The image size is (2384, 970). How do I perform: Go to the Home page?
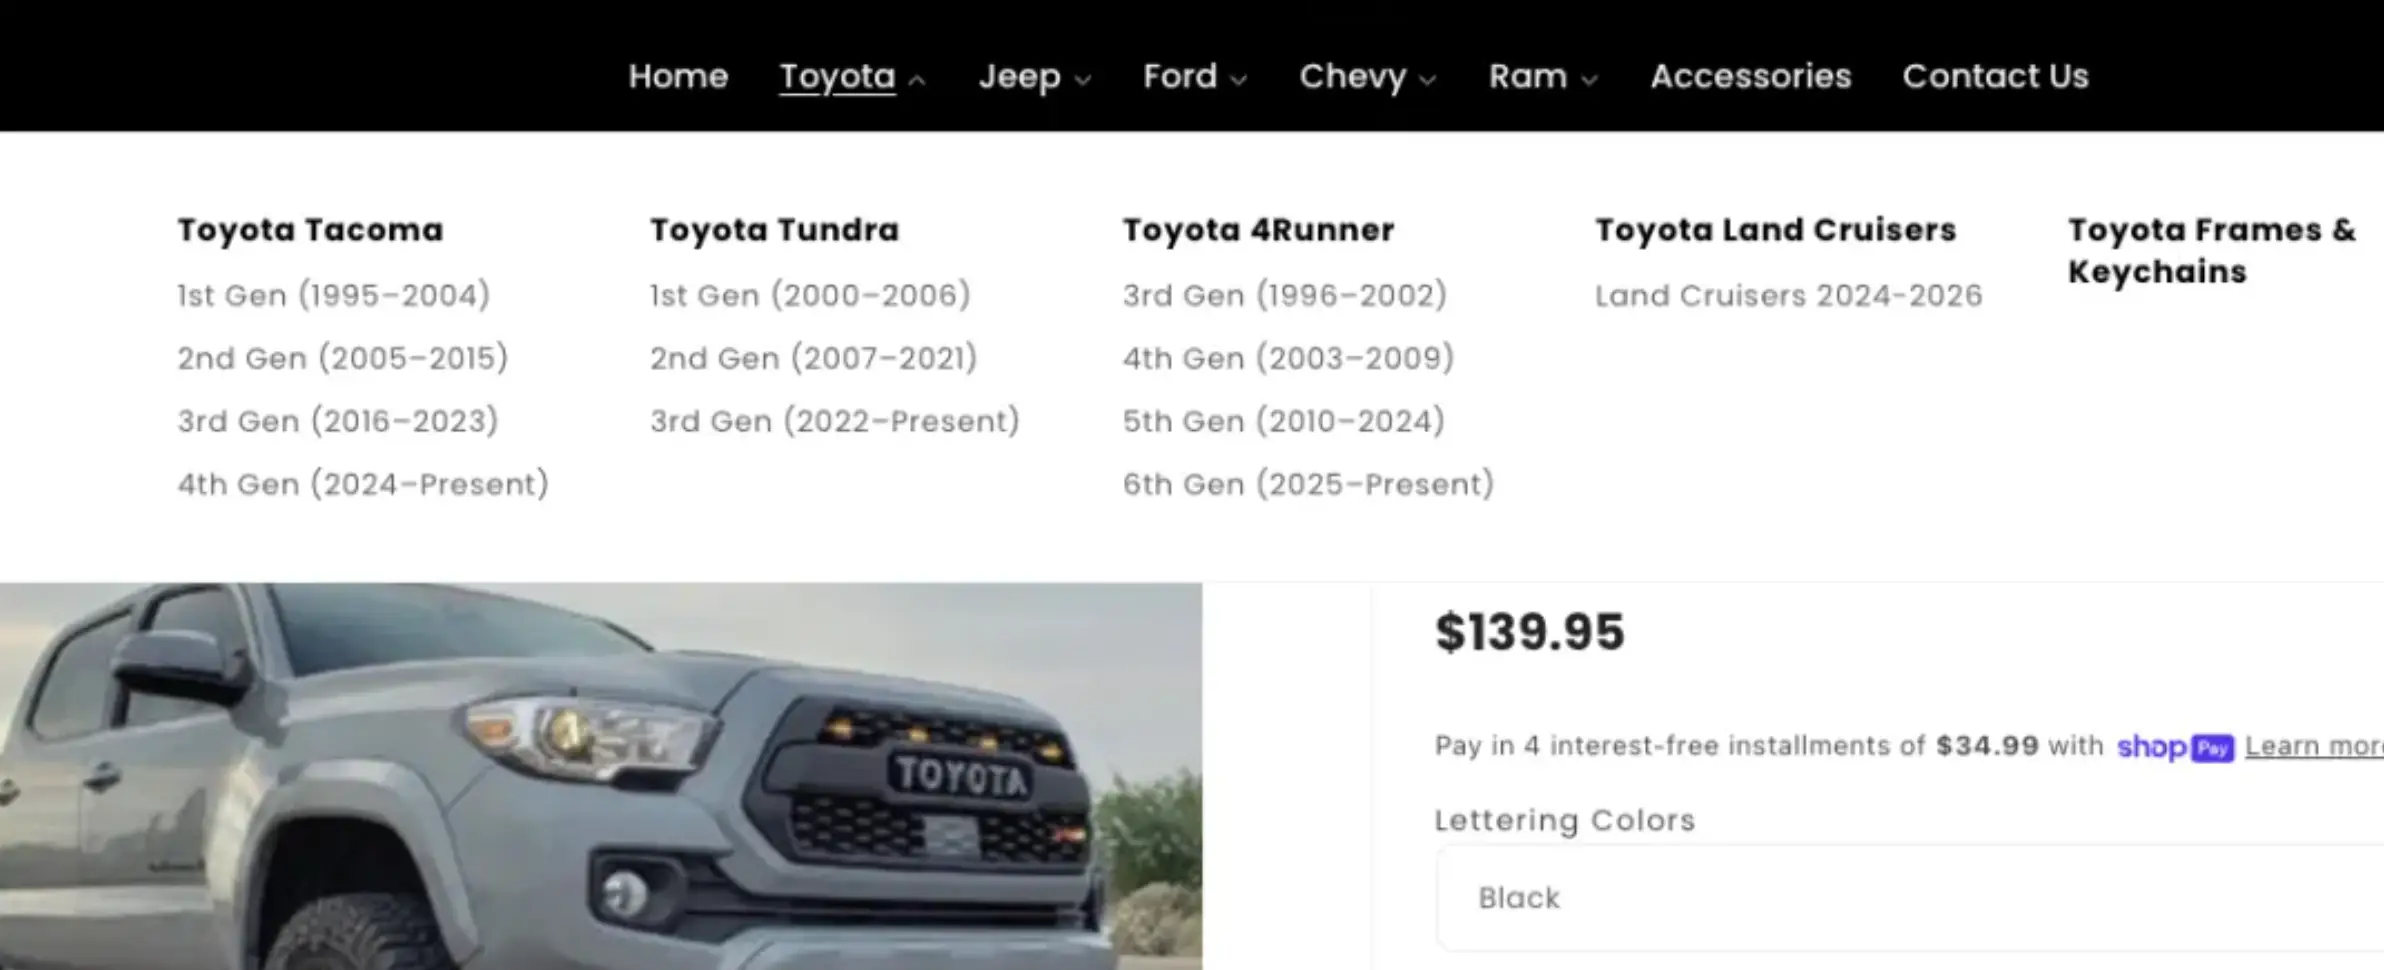coord(678,77)
